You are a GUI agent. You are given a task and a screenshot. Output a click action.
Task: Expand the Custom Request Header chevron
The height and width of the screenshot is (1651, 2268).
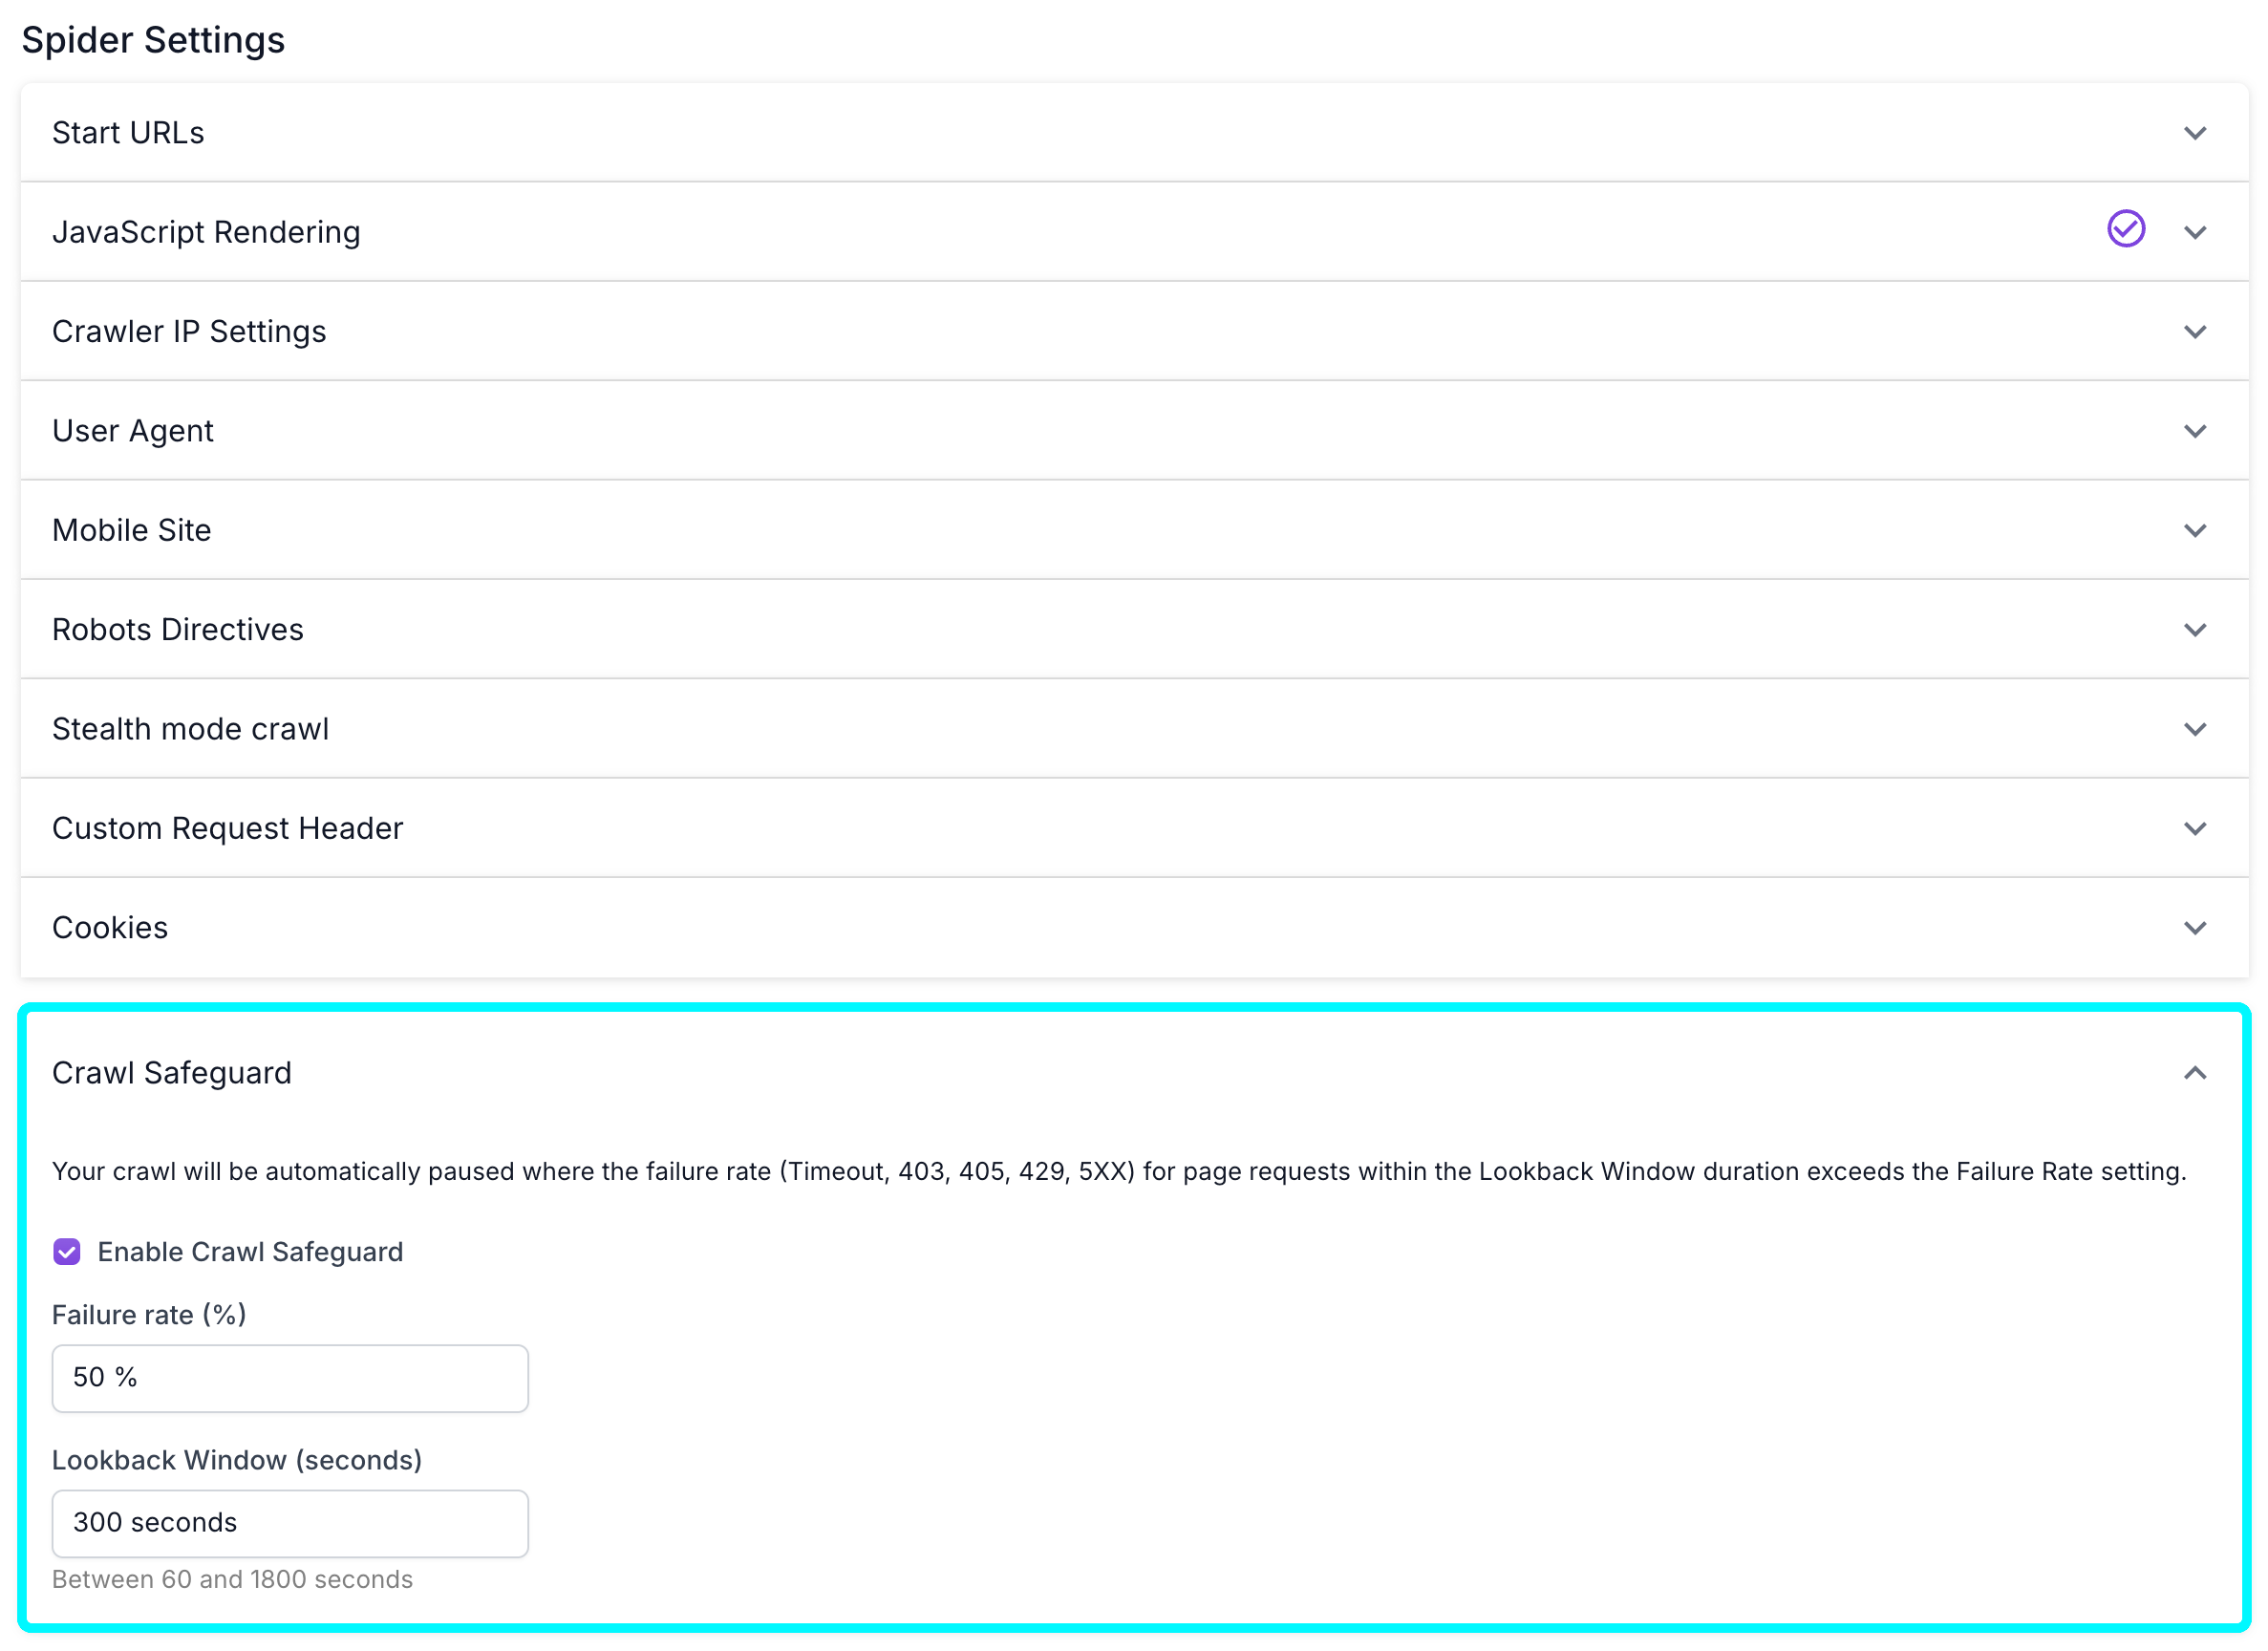[x=2195, y=828]
